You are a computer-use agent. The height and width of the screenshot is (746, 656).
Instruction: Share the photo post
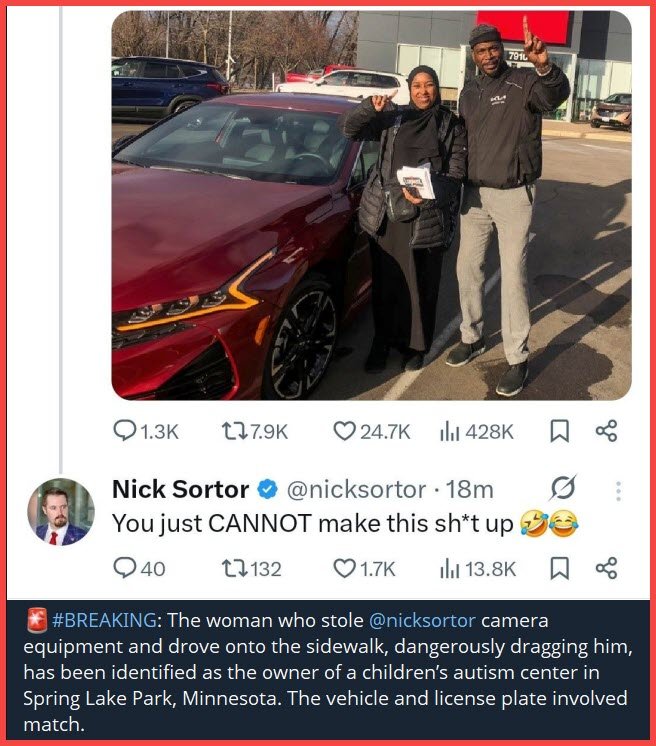tap(606, 431)
